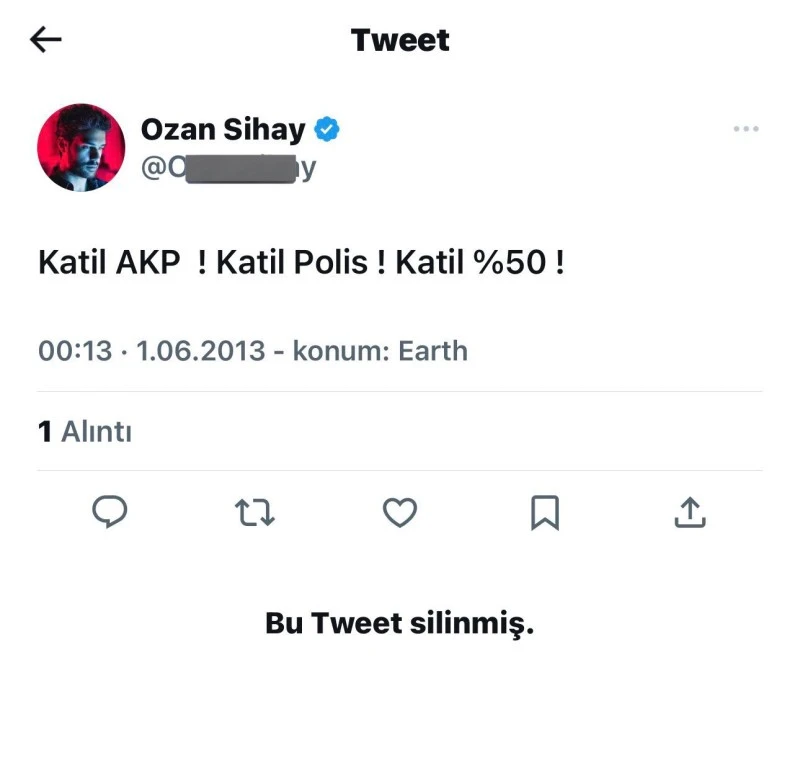Open Ozan Sihay's profile picture
The image size is (800, 763).
point(81,147)
